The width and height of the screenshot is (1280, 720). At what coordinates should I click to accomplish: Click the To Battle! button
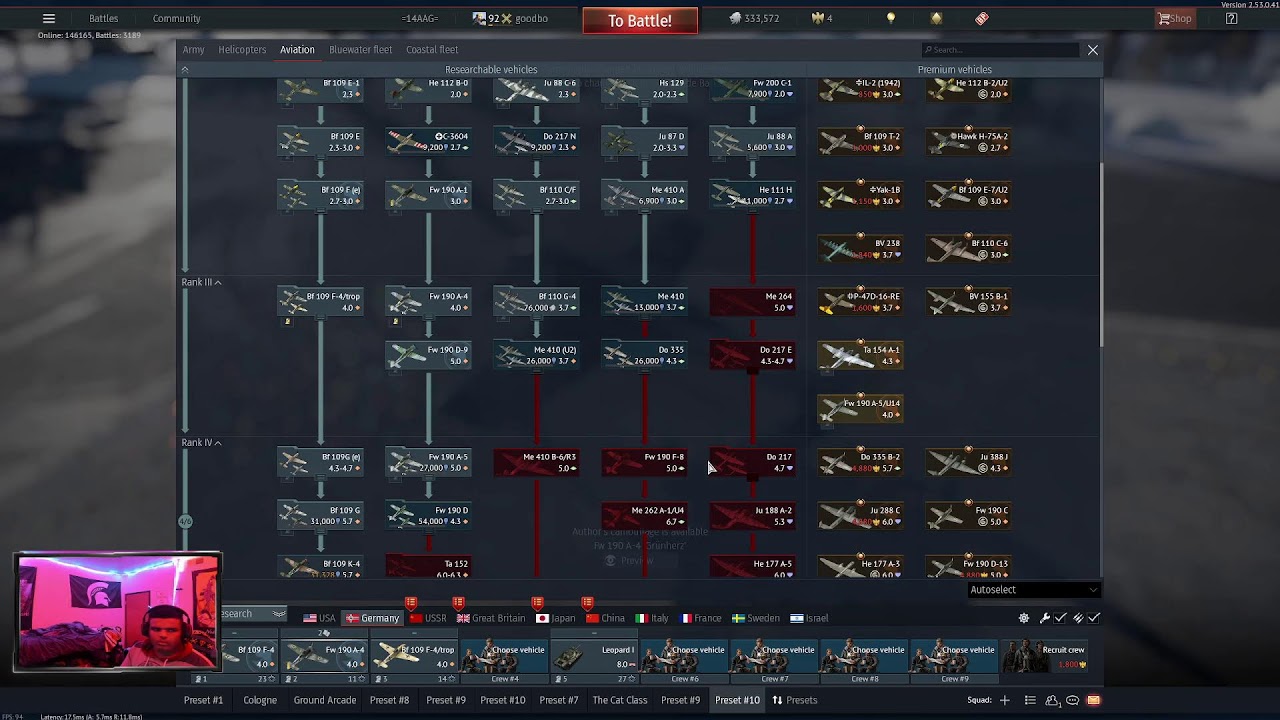point(640,20)
